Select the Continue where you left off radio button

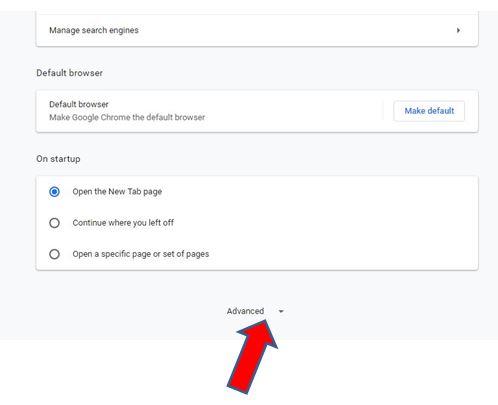coord(54,223)
